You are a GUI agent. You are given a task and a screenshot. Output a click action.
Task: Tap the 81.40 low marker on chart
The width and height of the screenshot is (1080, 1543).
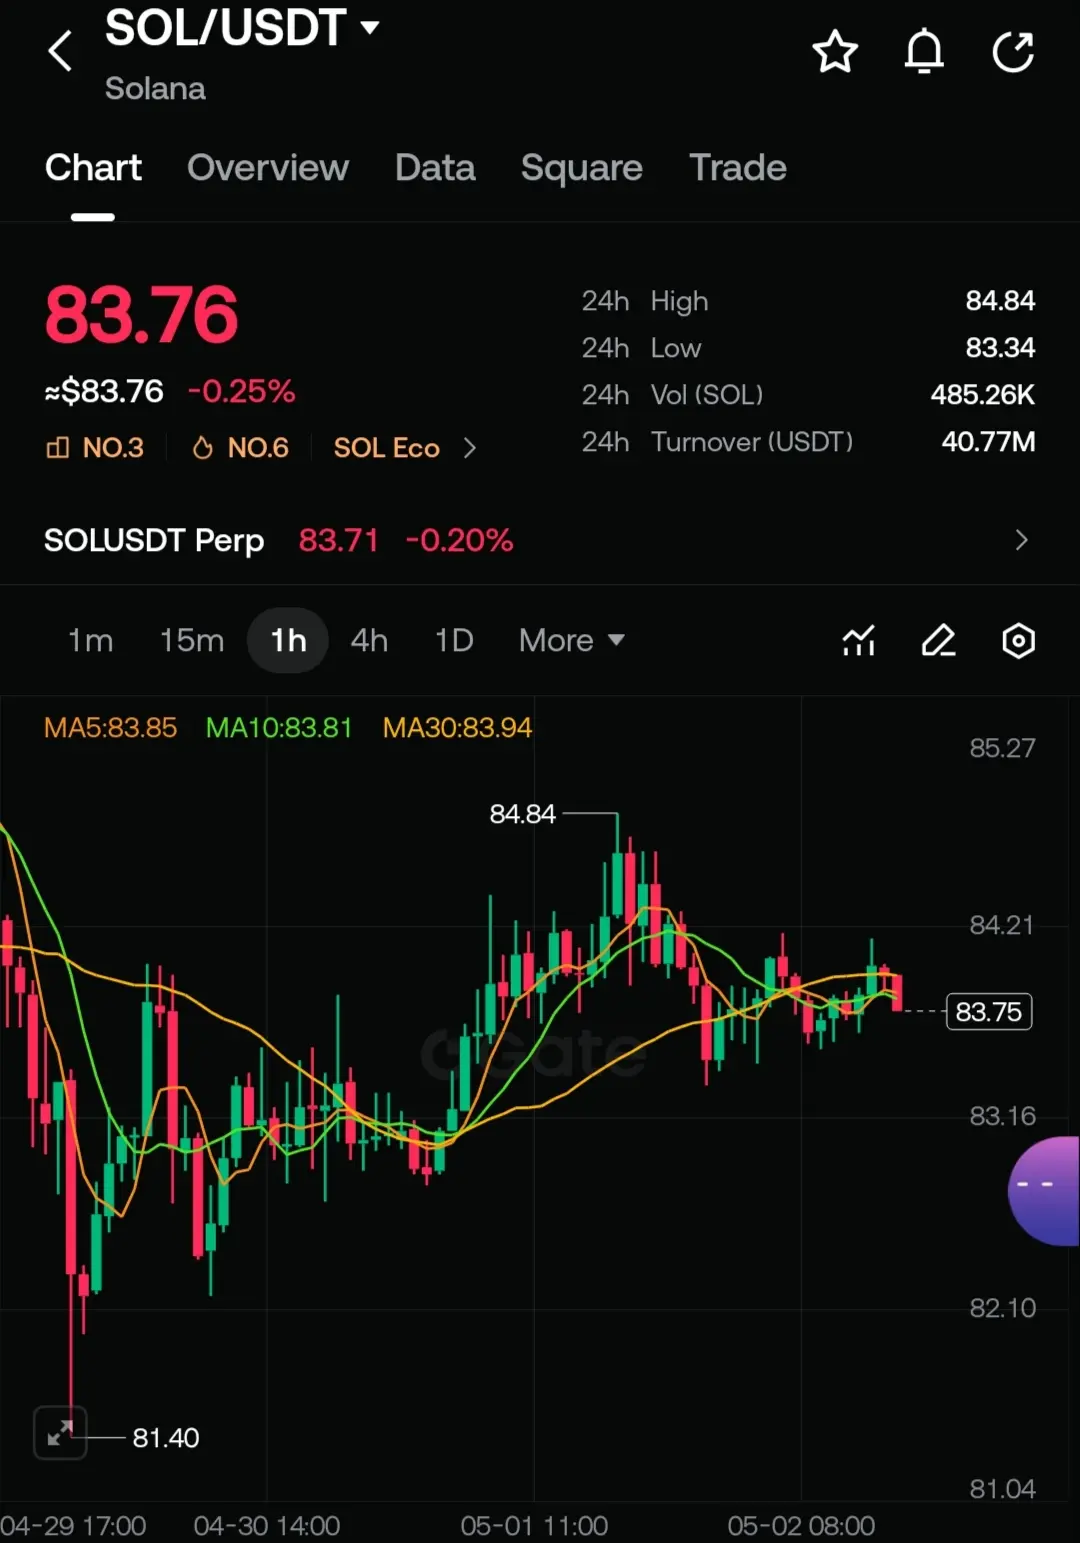(166, 1437)
